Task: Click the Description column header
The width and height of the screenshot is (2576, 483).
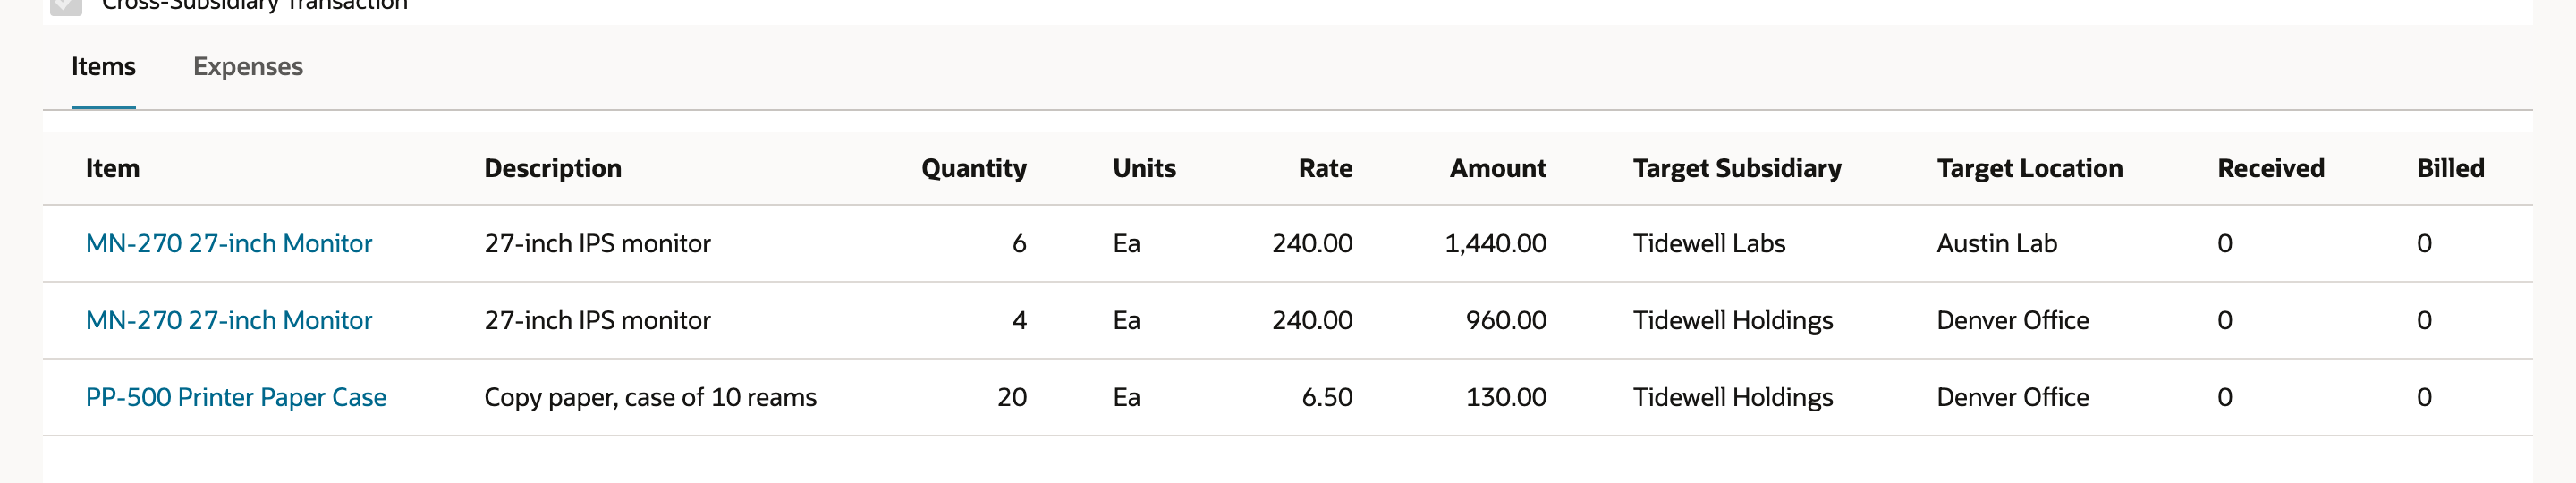Action: click(553, 168)
